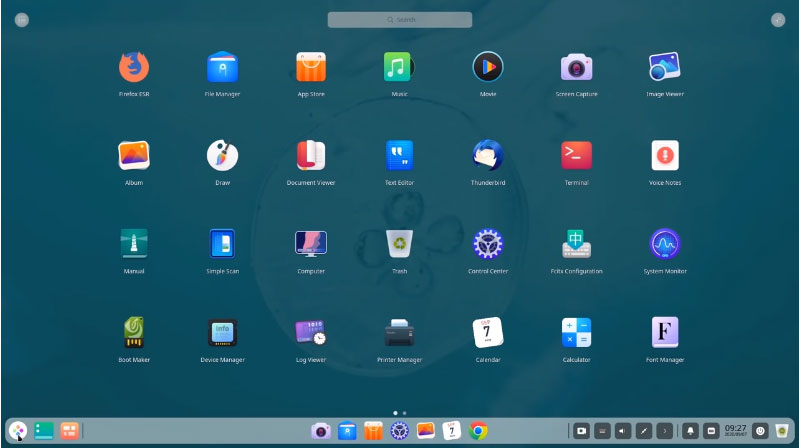Image resolution: width=799 pixels, height=448 pixels.
Task: Open Document Viewer
Action: [x=311, y=155]
